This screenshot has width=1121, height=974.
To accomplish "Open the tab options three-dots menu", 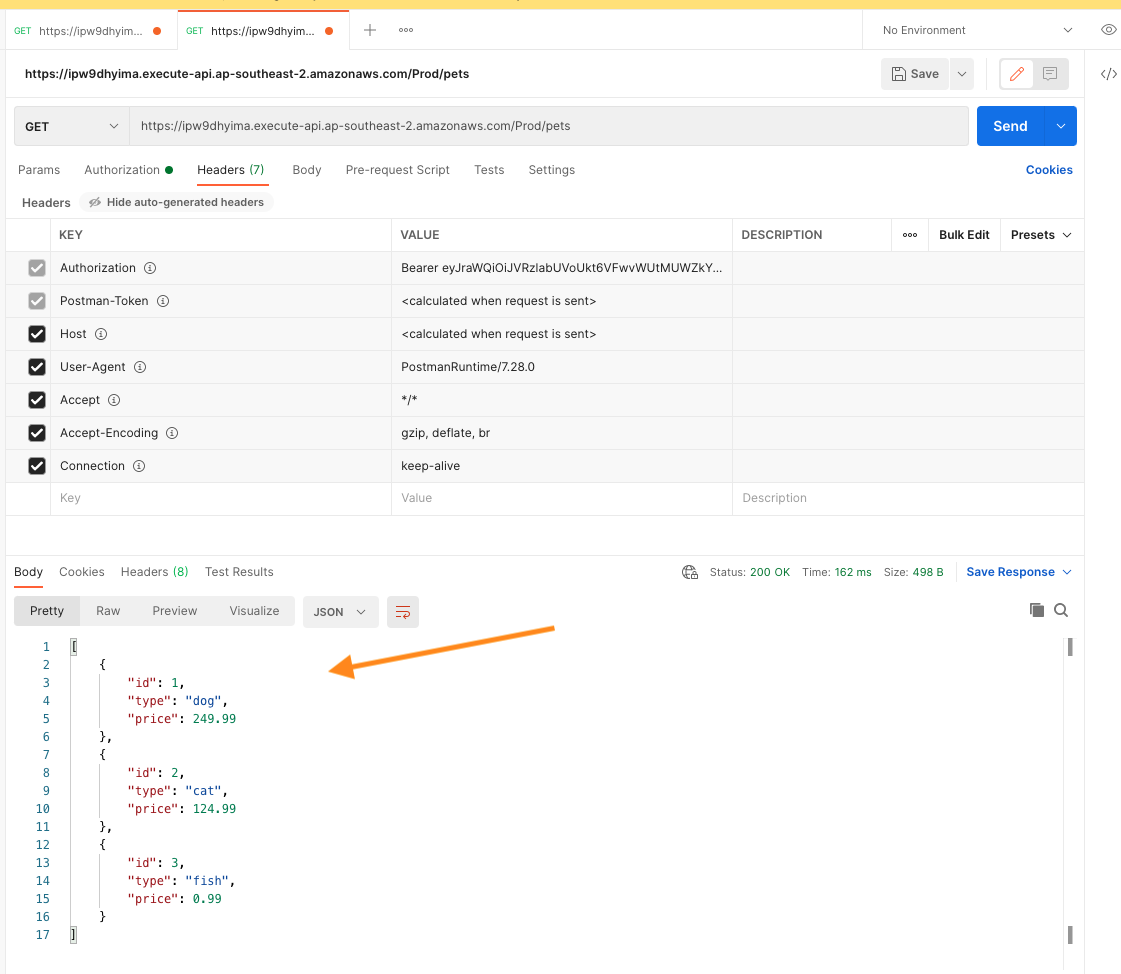I will 406,30.
